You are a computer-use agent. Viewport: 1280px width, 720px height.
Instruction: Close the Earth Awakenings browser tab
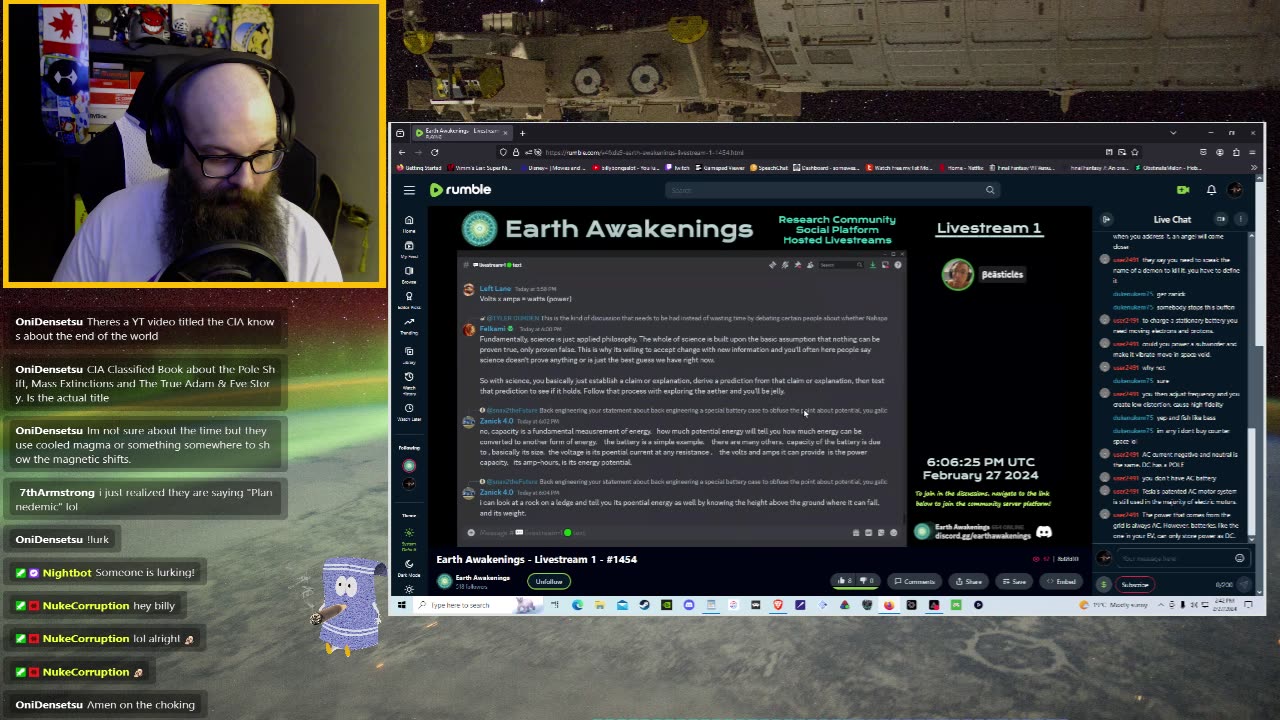tap(505, 132)
